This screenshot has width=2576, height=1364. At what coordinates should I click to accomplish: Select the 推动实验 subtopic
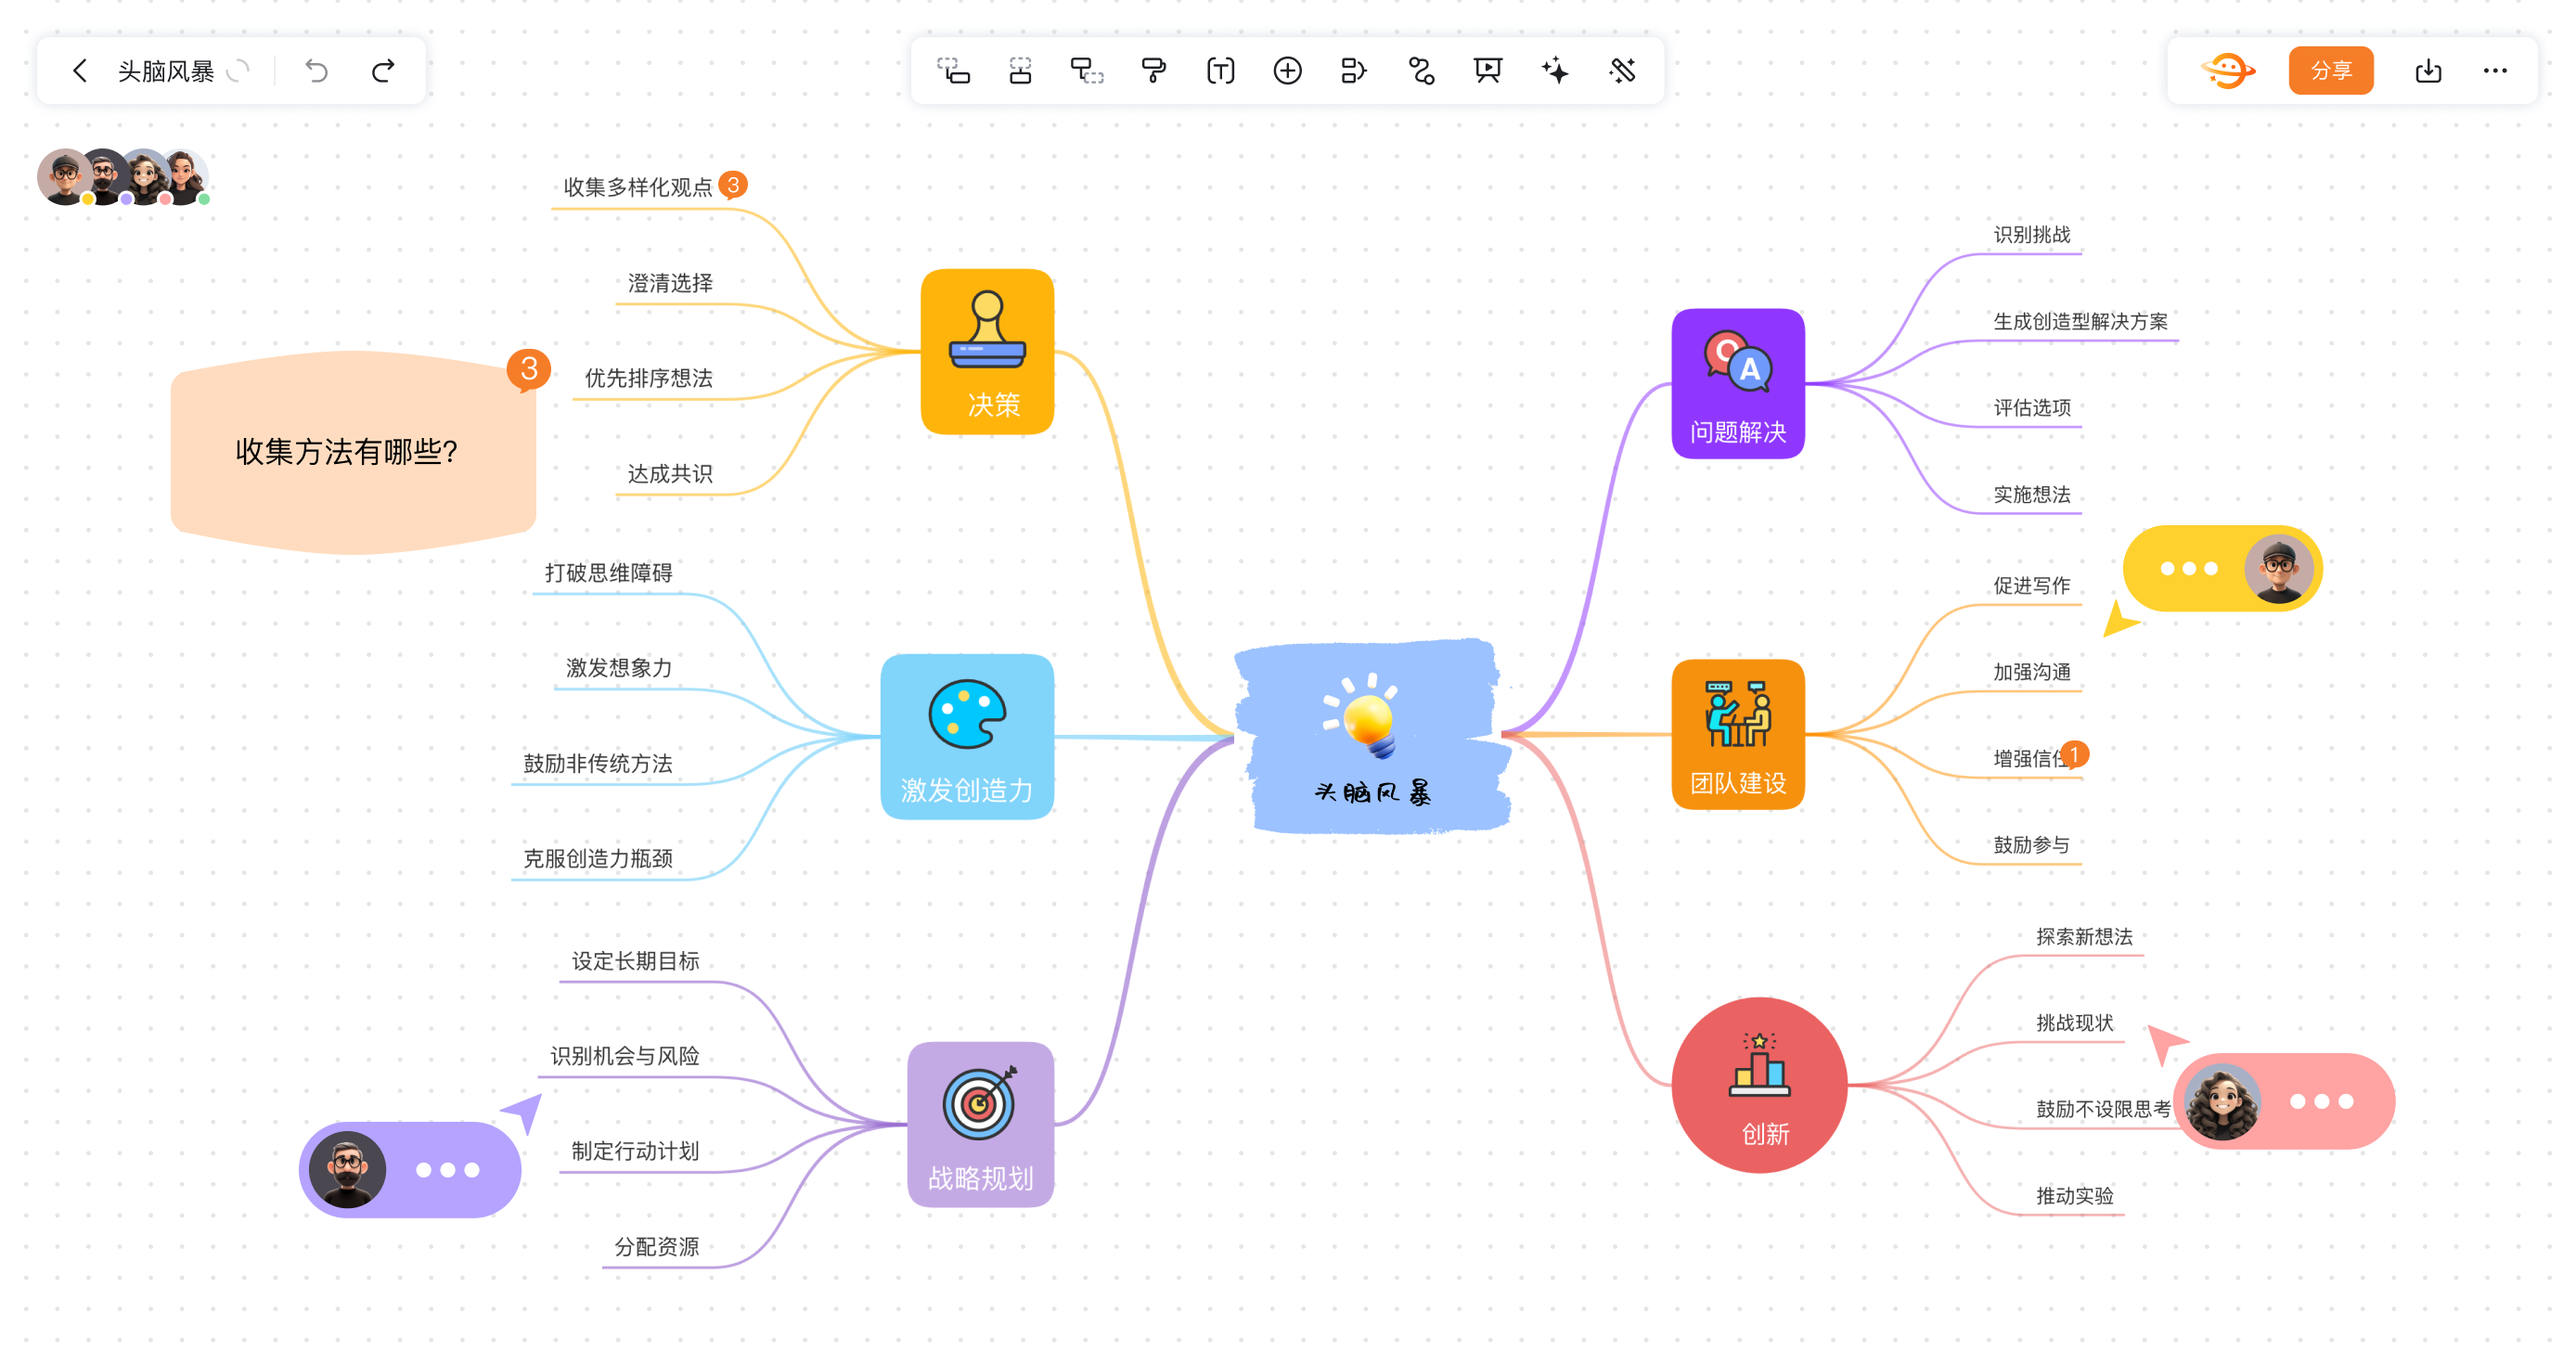[x=2074, y=1195]
